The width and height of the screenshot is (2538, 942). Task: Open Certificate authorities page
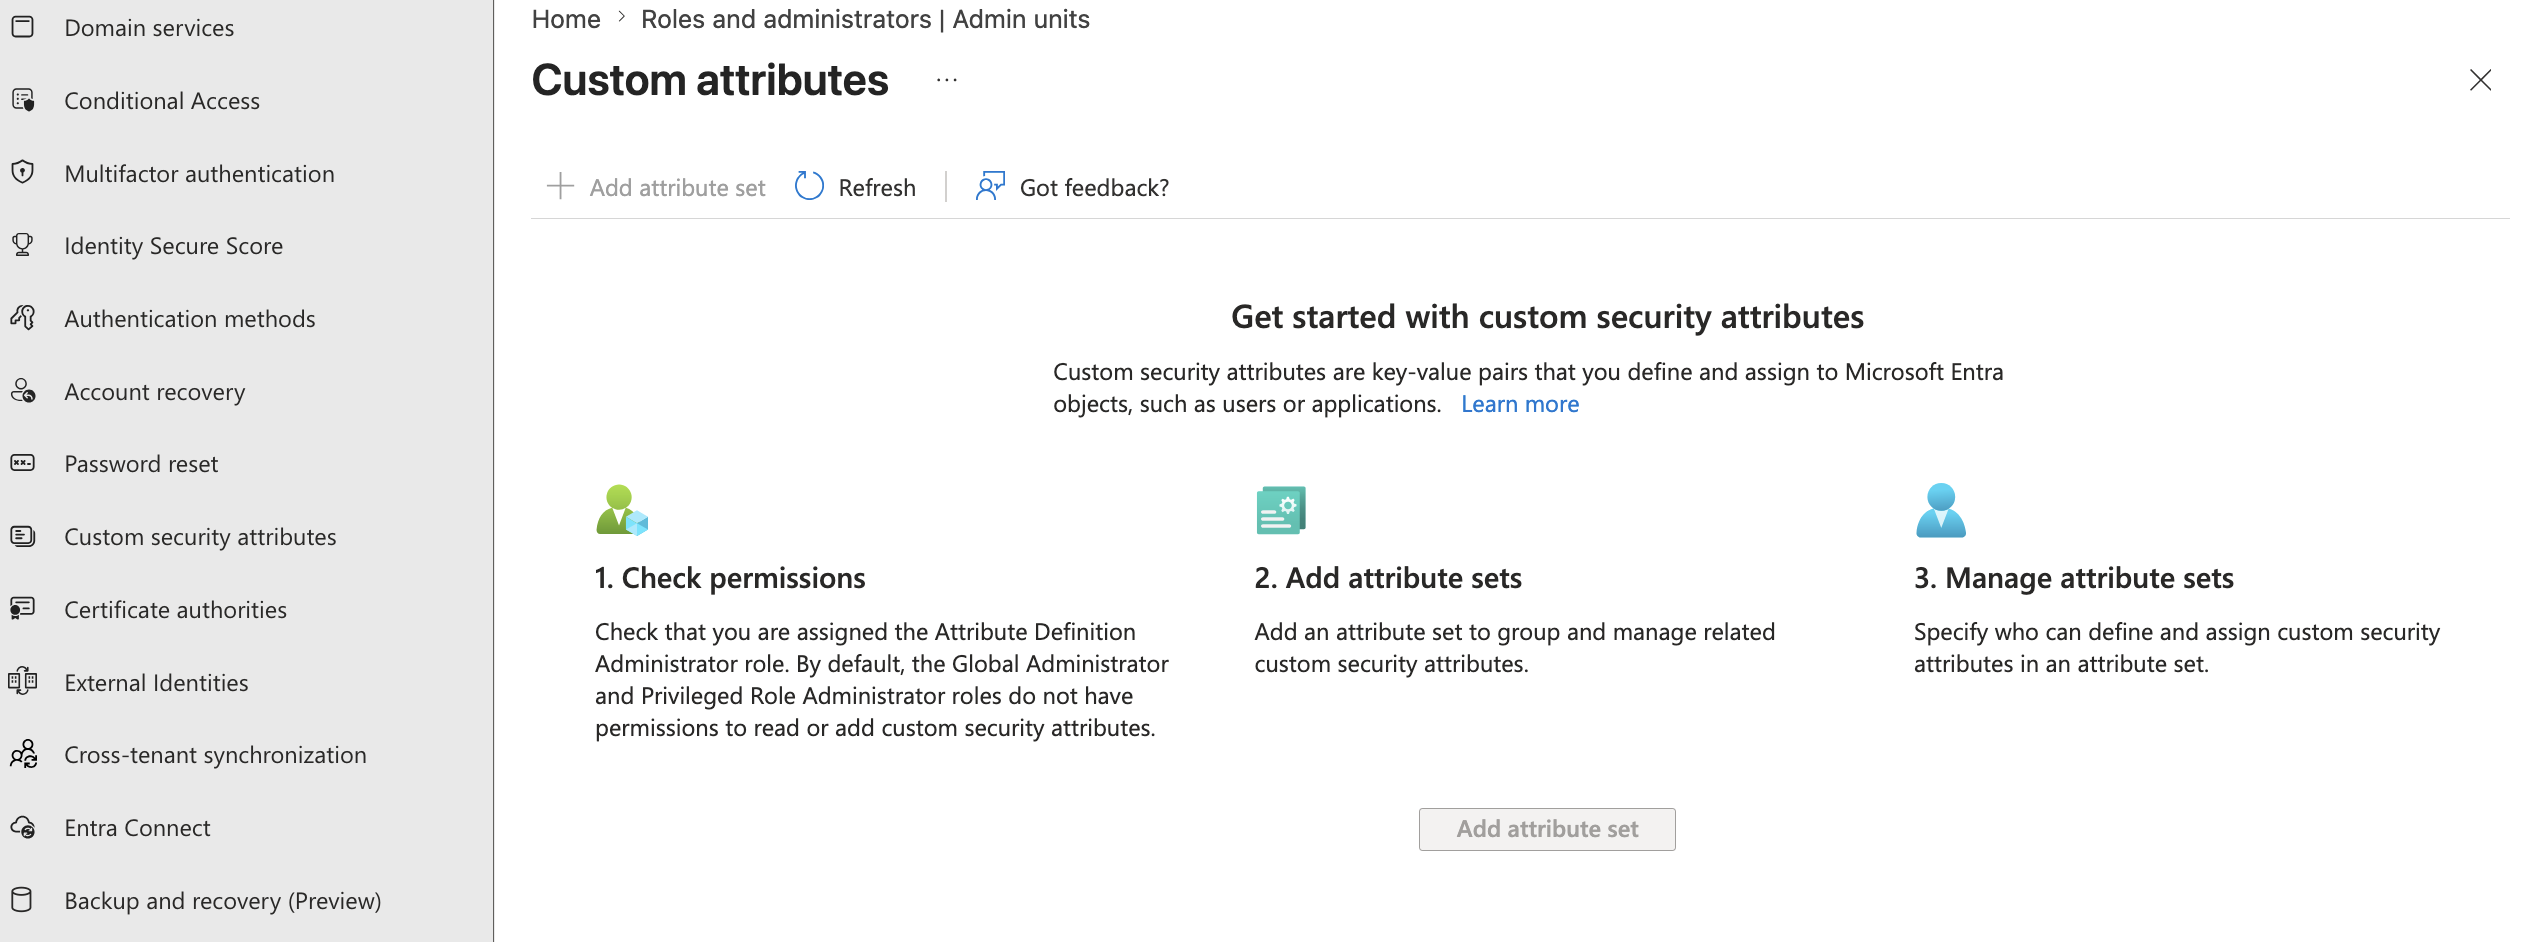175,610
